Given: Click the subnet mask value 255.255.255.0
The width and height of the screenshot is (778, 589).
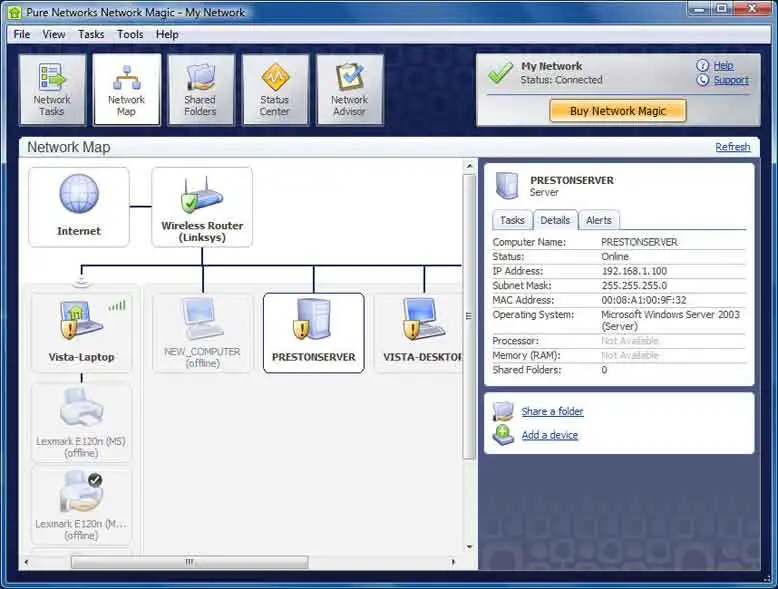Looking at the screenshot, I should [x=634, y=285].
